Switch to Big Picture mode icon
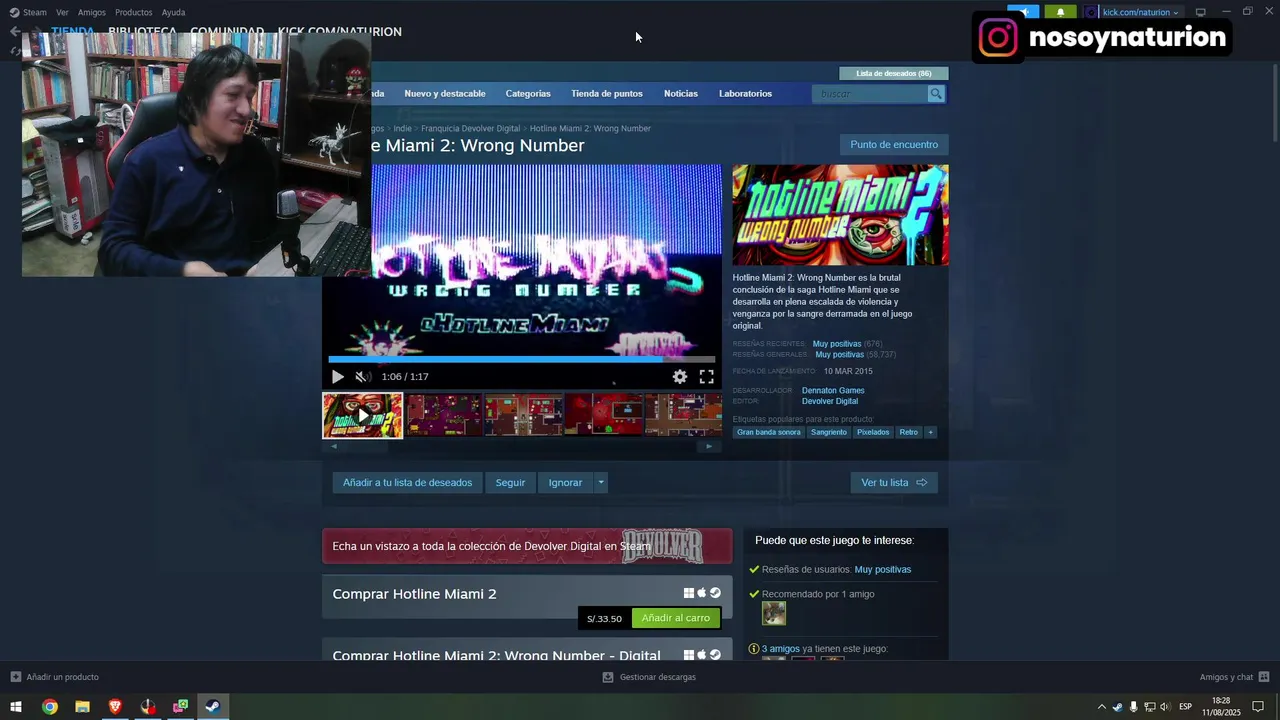Image resolution: width=1280 pixels, height=720 pixels. point(1201,12)
